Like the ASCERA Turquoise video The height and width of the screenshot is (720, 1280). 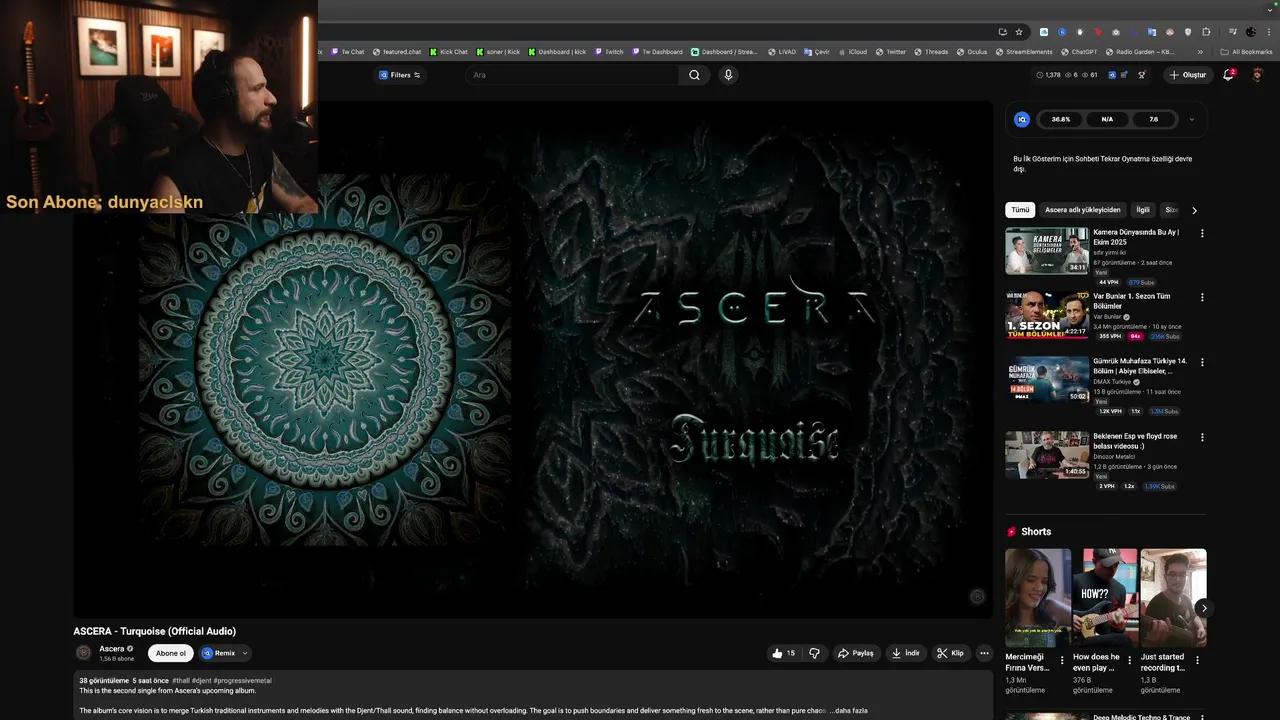(783, 653)
